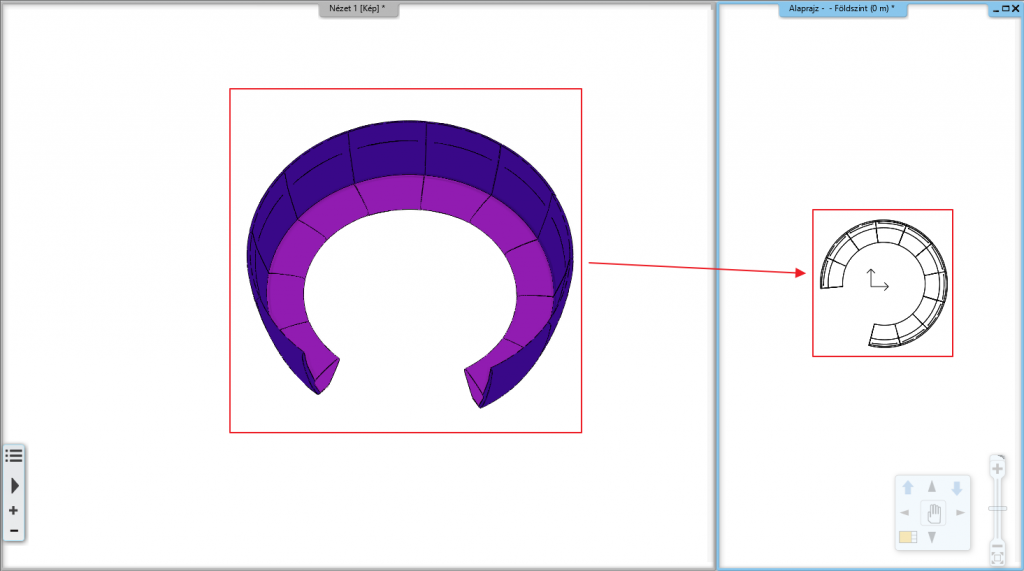Click the yellow layout icon in navigation pad
This screenshot has width=1024, height=571.
[x=907, y=538]
